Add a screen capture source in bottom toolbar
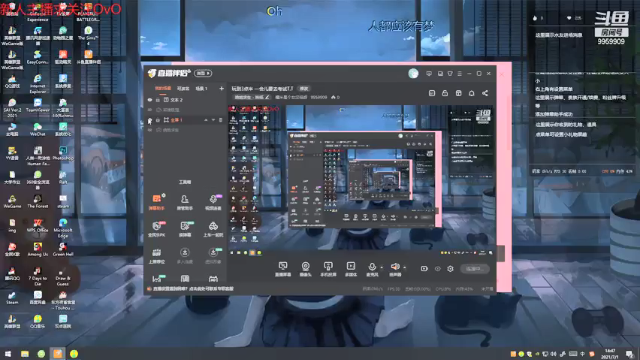Viewport: 640px width, 360px height. pos(283,269)
